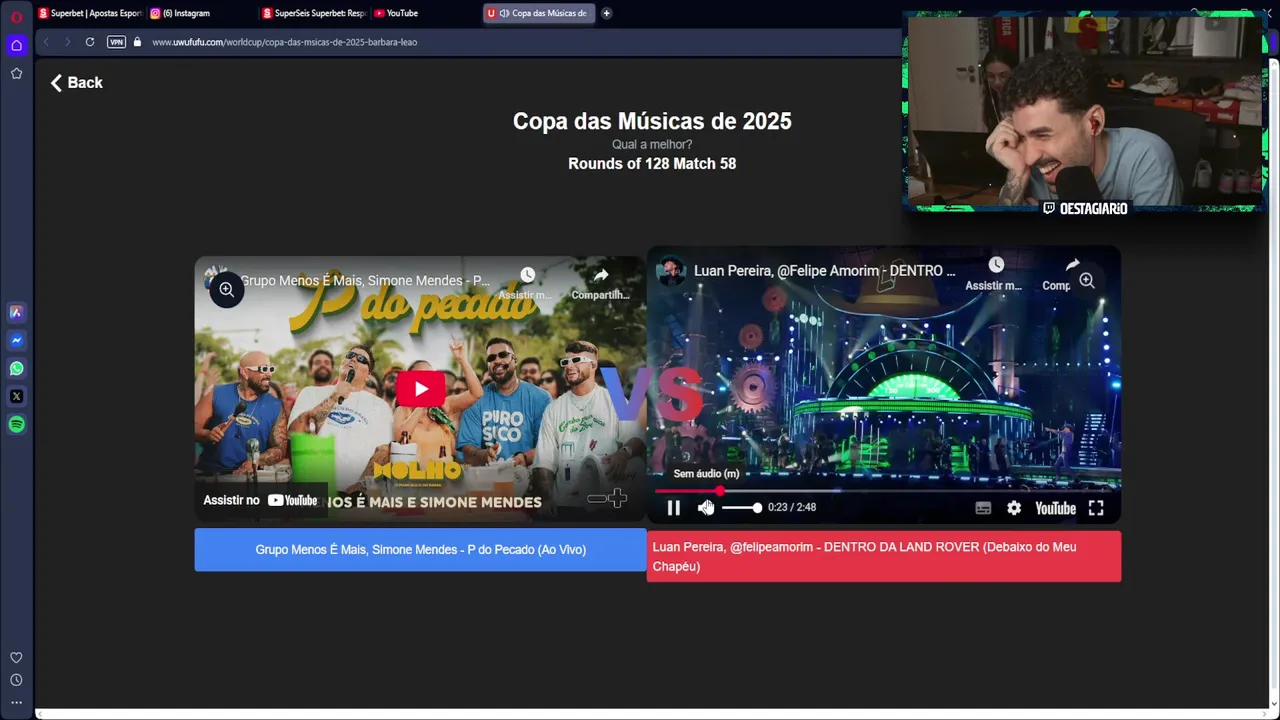1280x720 pixels.
Task: Open Assistir no YouTube on left video
Action: [261, 500]
